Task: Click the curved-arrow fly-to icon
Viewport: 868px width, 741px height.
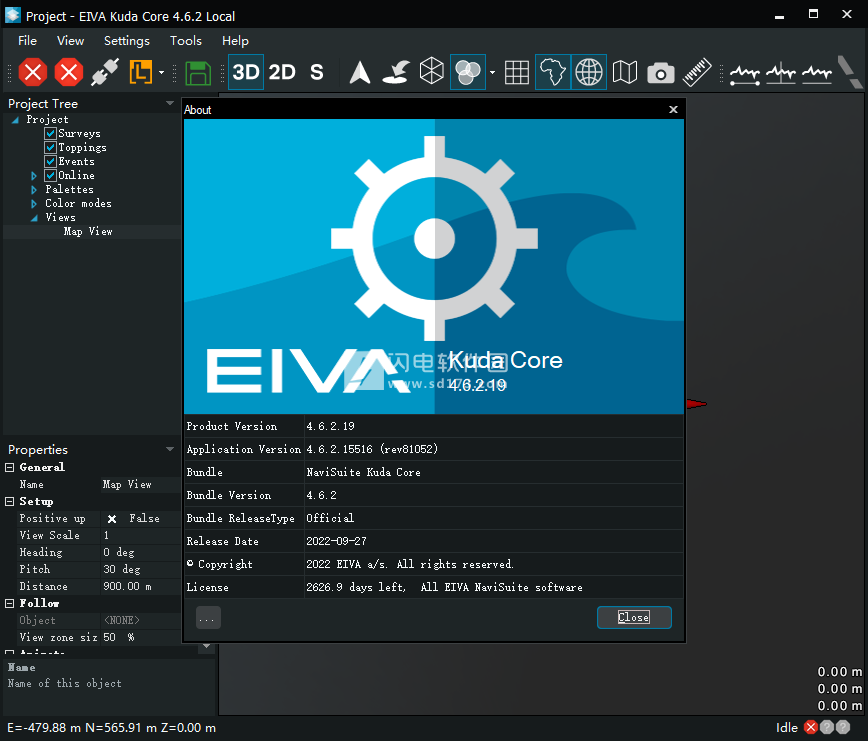Action: [396, 72]
